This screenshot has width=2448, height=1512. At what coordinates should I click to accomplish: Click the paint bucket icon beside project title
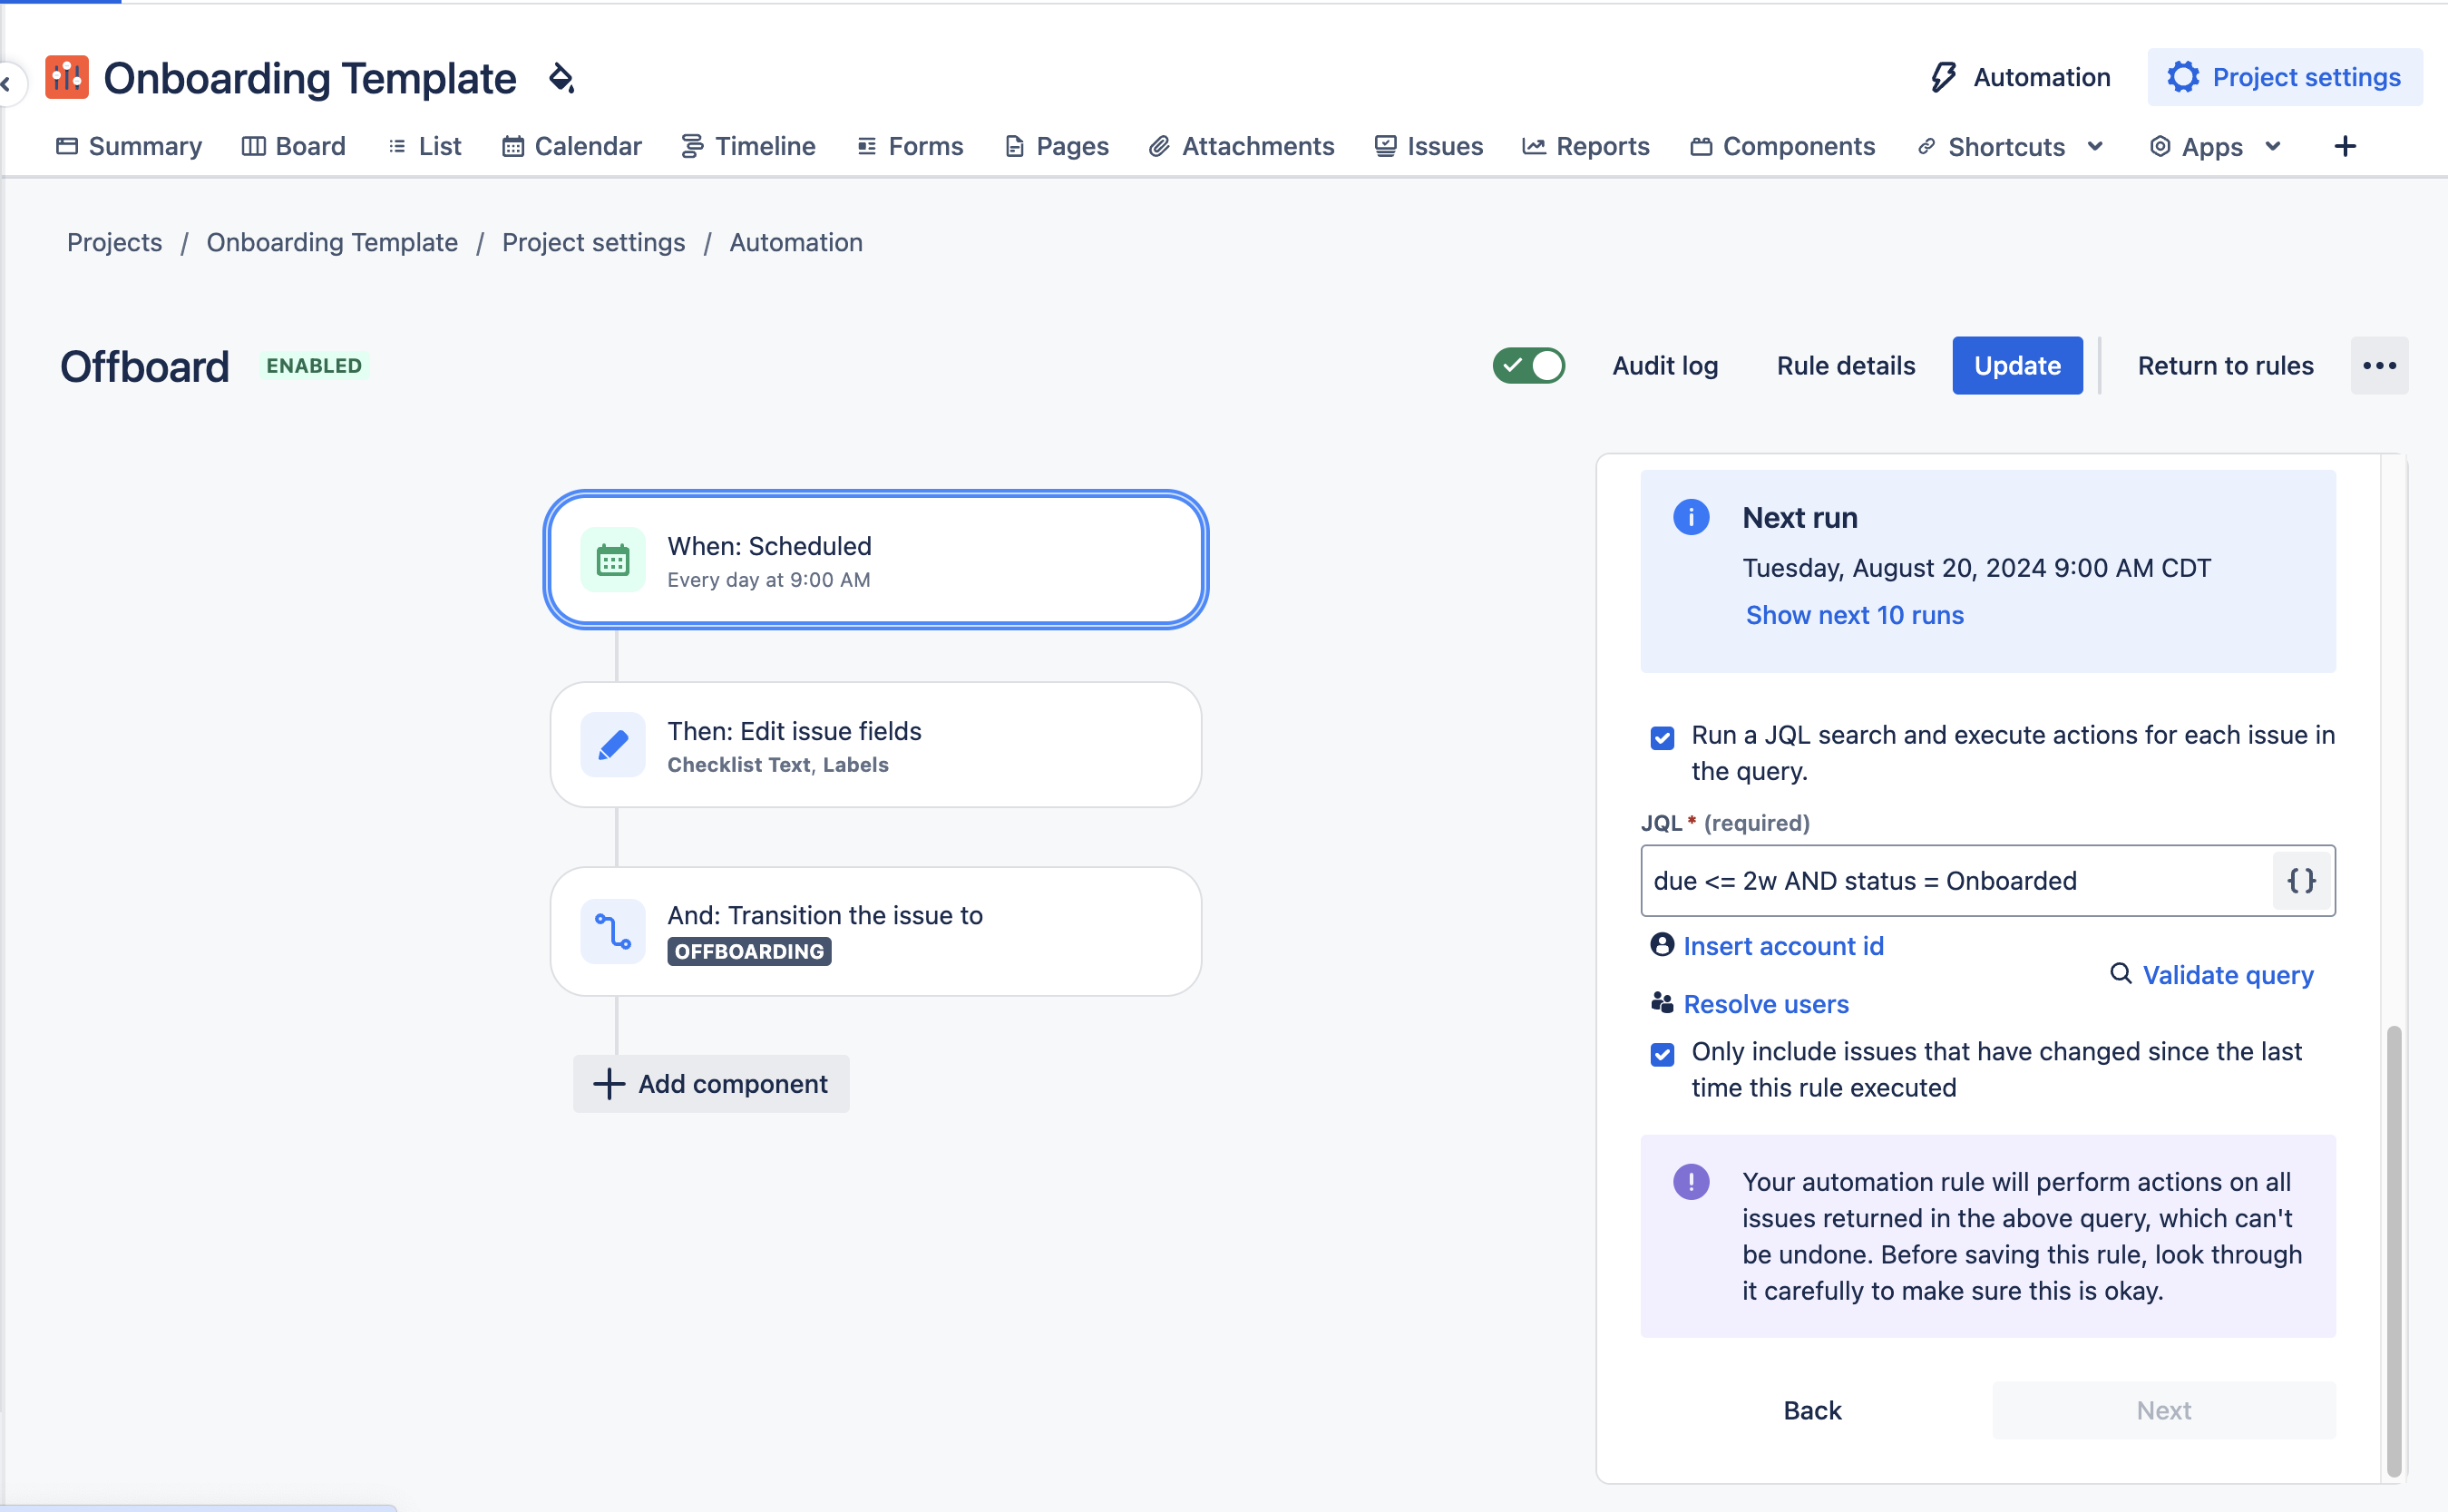pos(562,78)
